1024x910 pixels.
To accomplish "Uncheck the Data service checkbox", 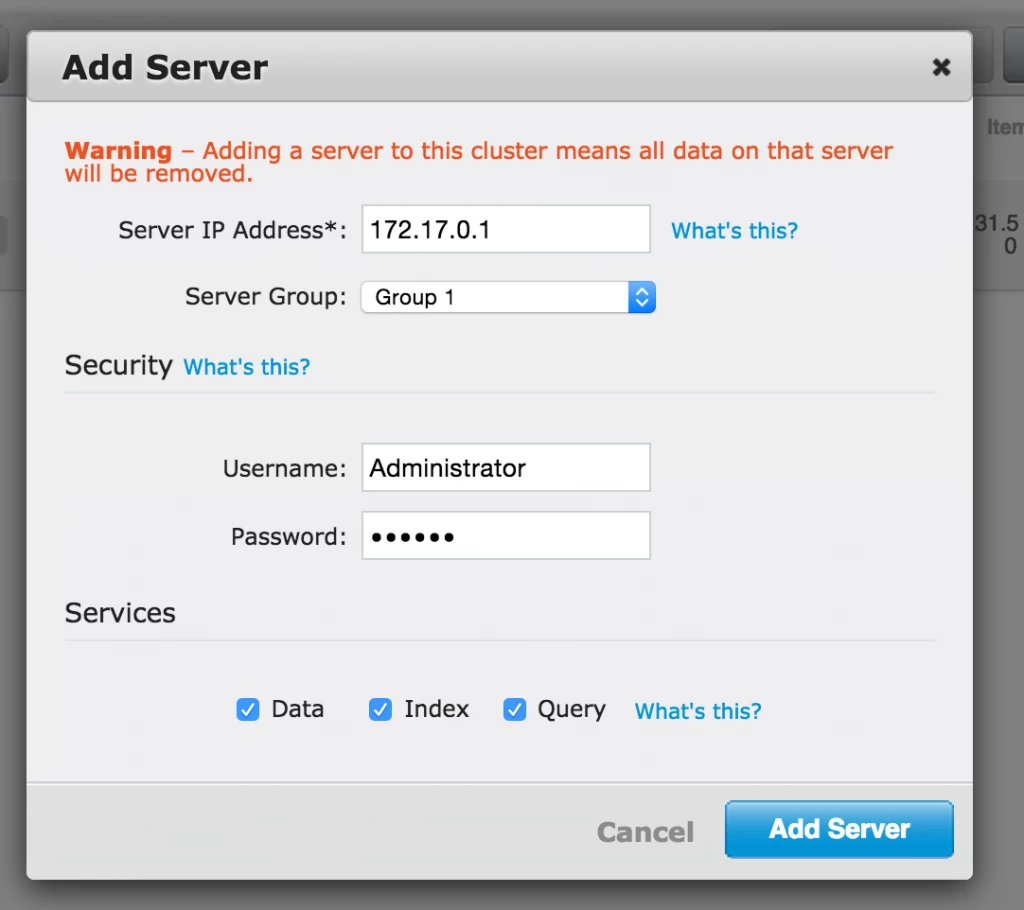I will (248, 709).
